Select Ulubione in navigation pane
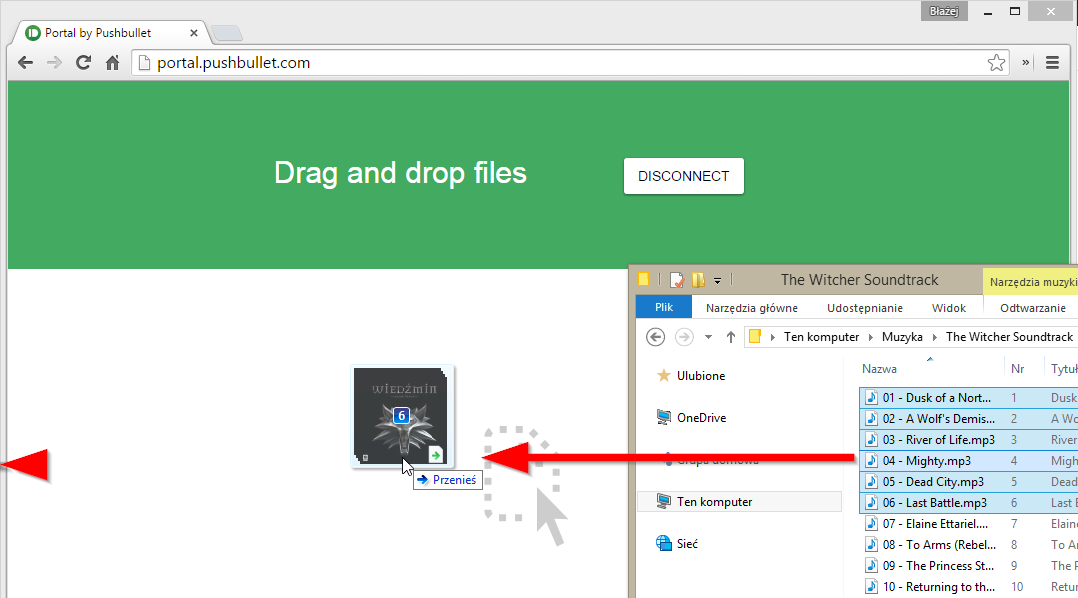The image size is (1078, 598). coord(701,376)
